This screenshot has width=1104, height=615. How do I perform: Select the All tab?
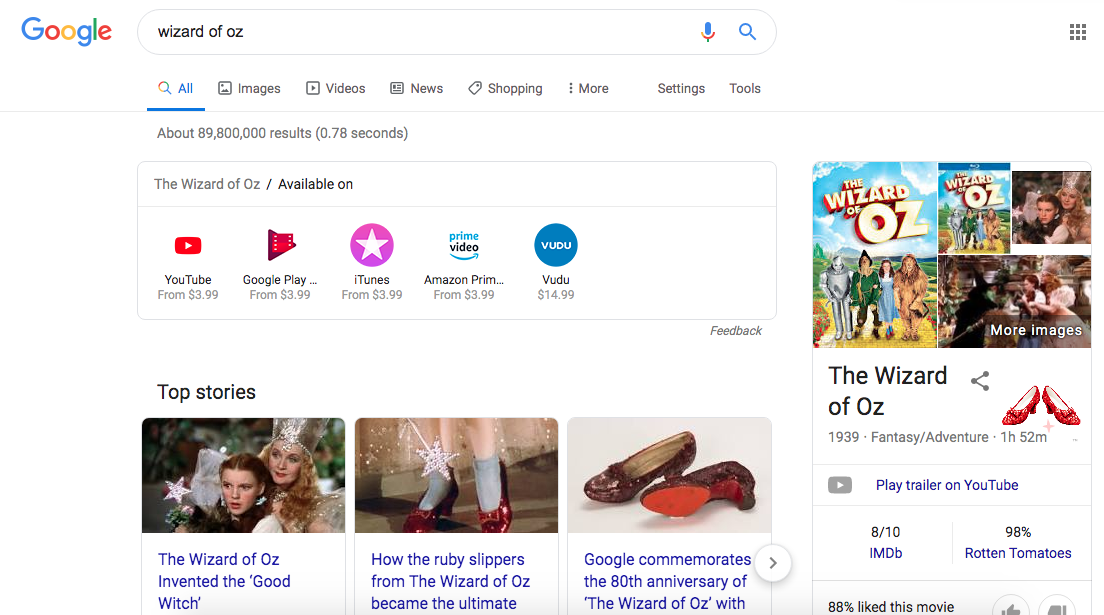click(175, 89)
